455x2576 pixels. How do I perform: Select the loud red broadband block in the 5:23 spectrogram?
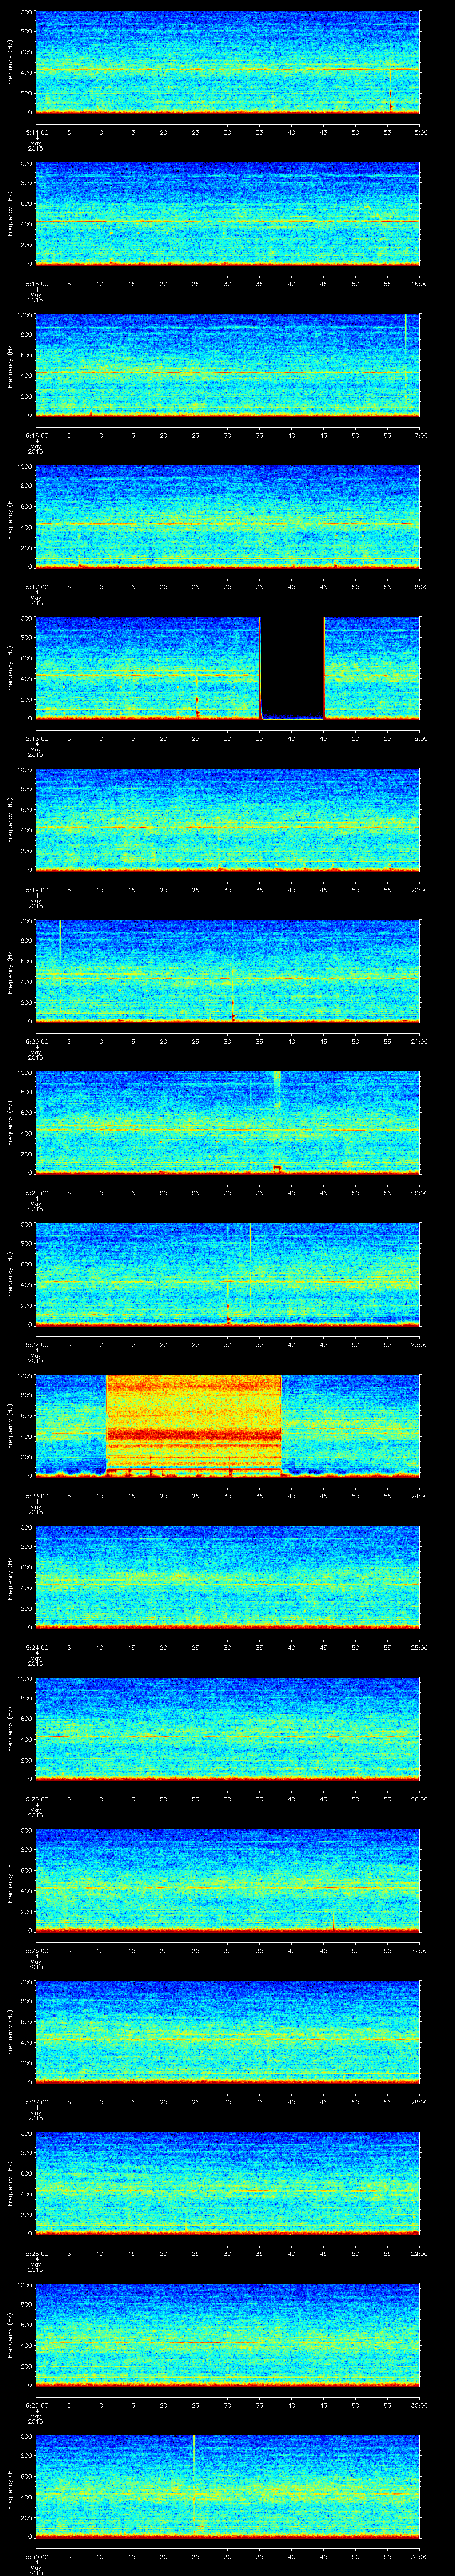[x=194, y=1425]
